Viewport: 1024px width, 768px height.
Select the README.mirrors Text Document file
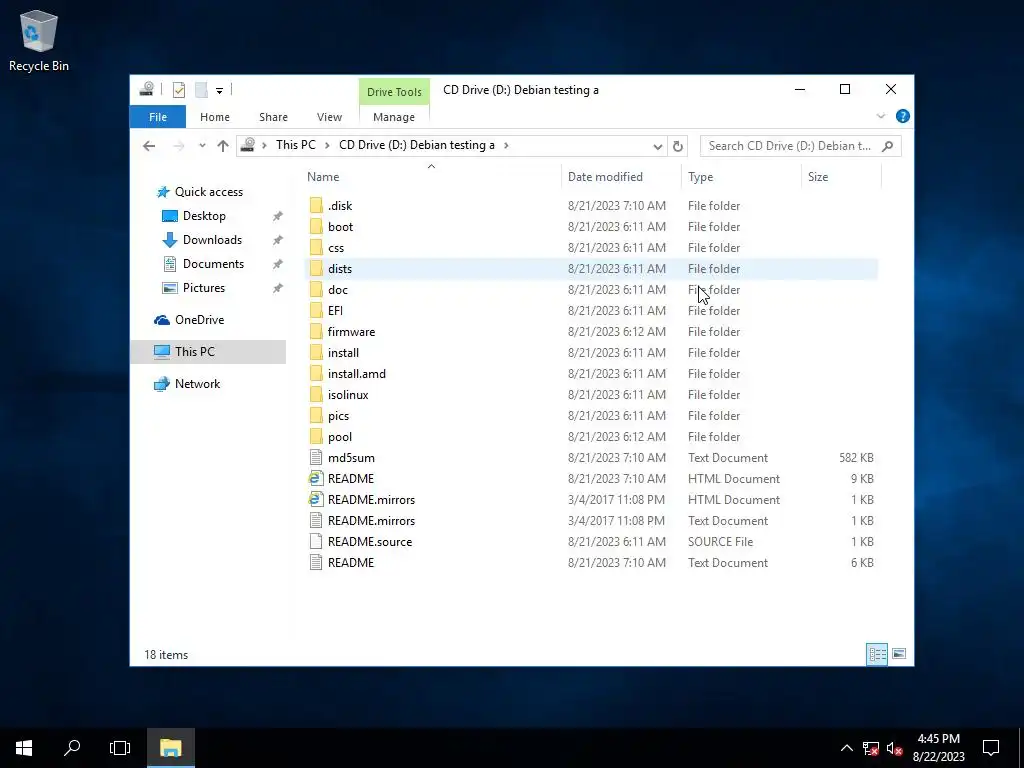372,520
